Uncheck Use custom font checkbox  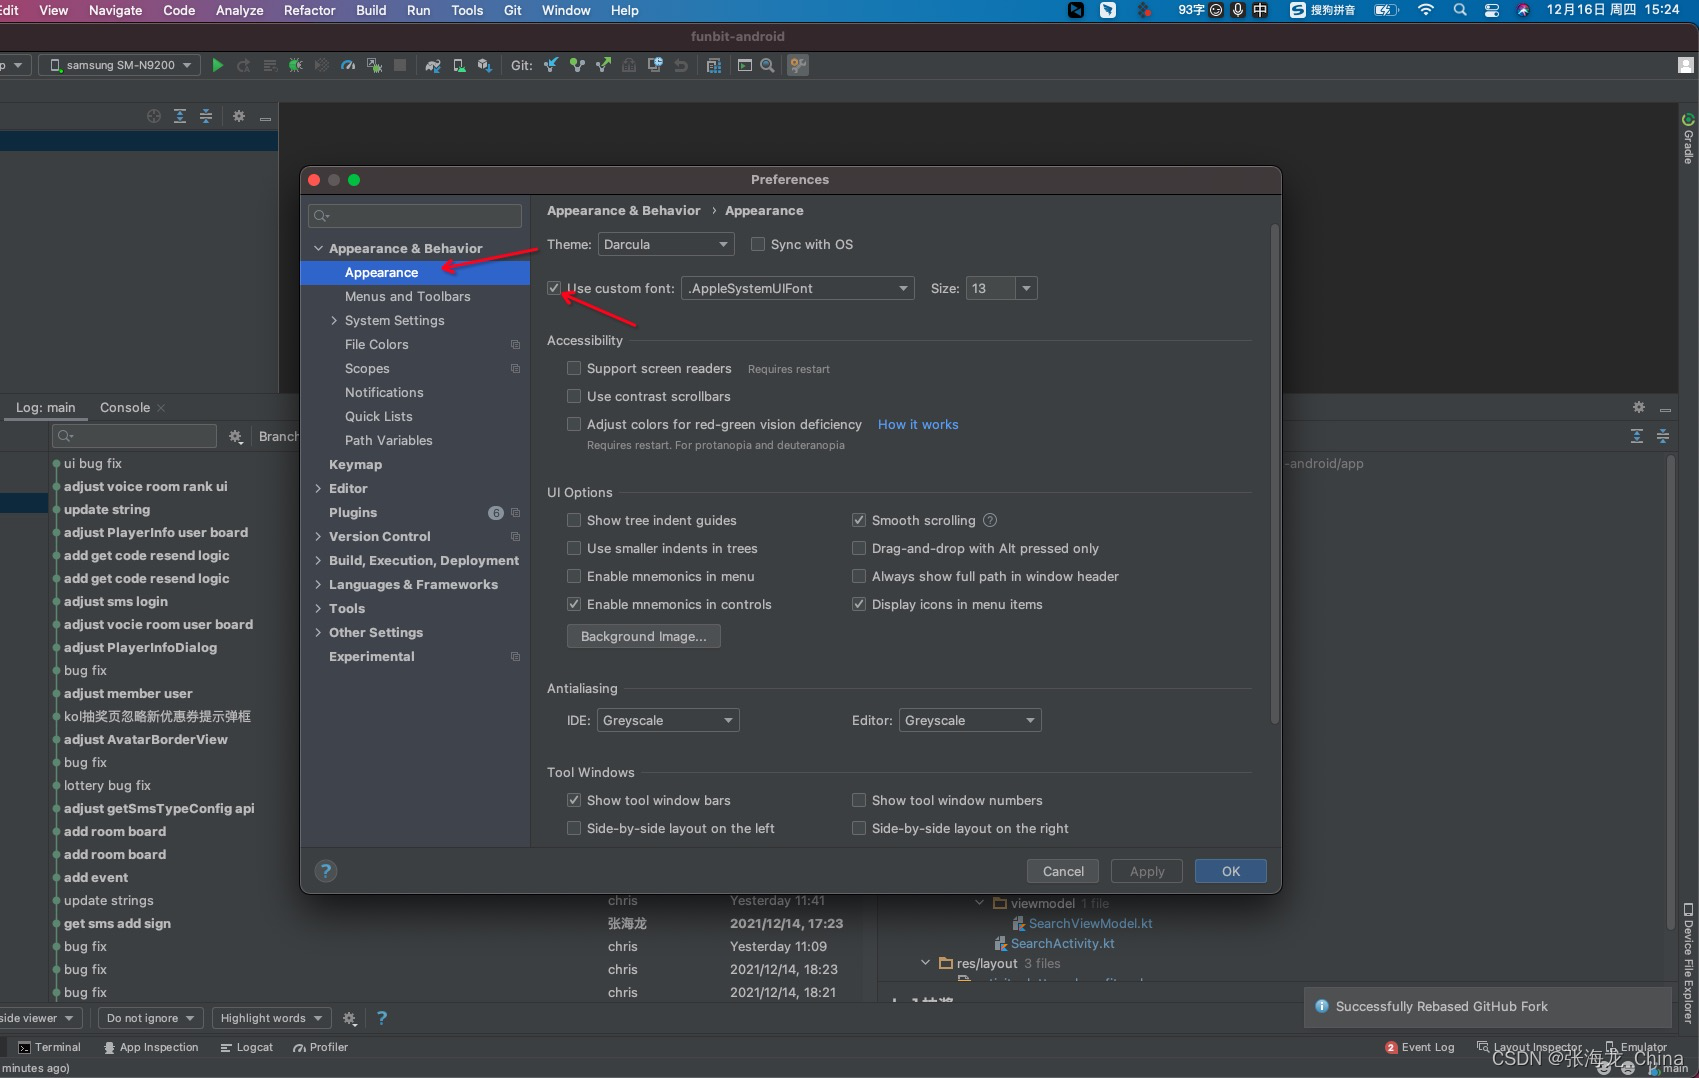click(554, 288)
